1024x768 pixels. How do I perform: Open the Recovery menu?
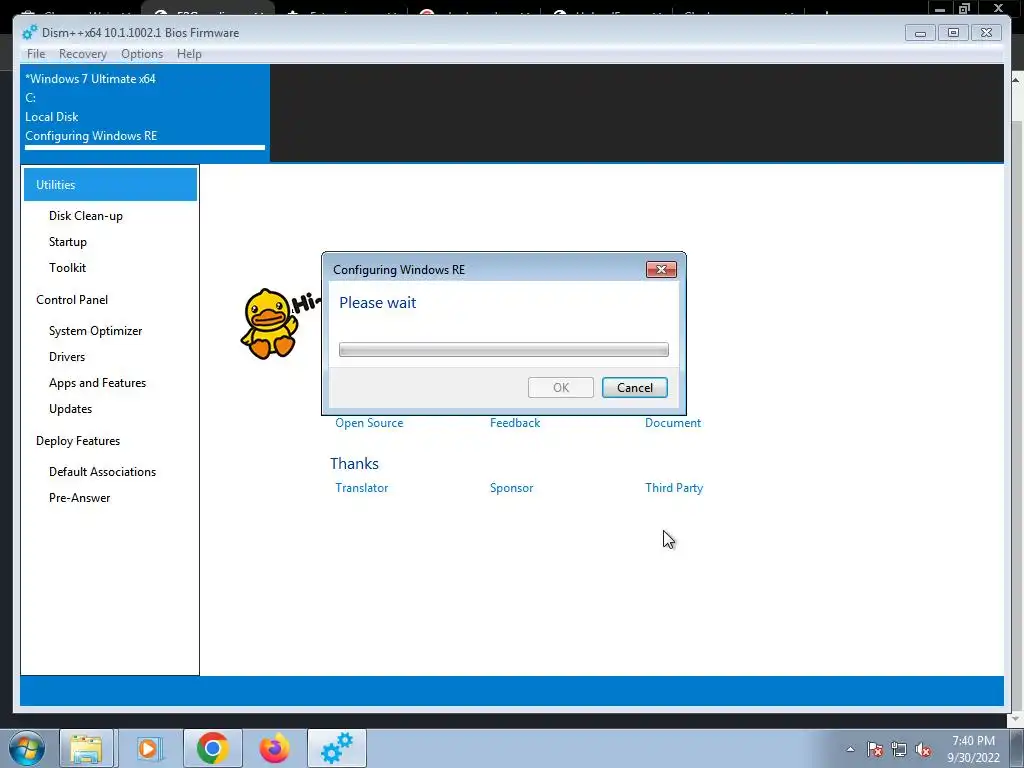pos(82,54)
